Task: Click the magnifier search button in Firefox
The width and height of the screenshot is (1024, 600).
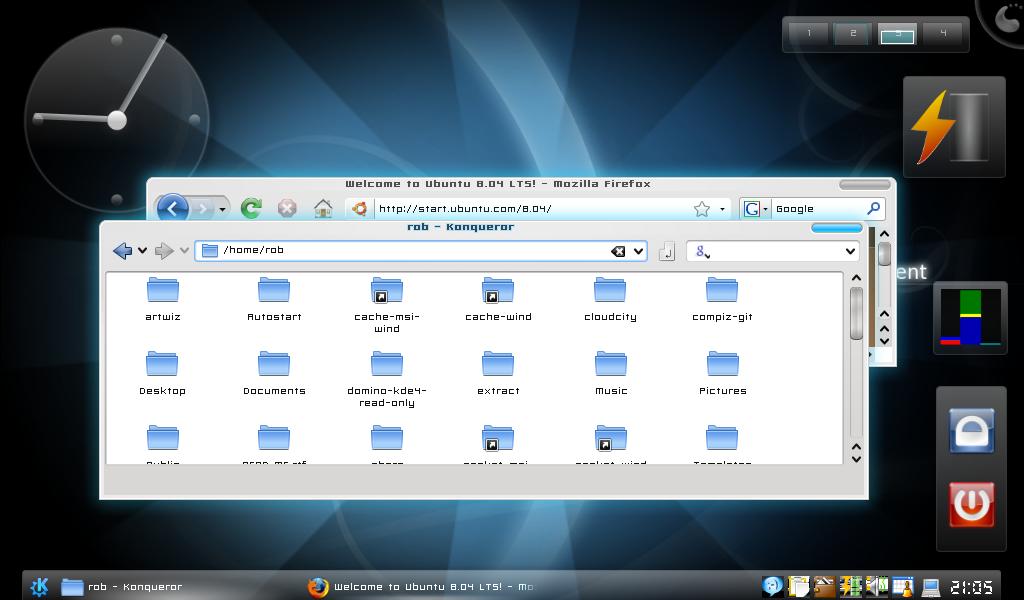Action: point(873,208)
